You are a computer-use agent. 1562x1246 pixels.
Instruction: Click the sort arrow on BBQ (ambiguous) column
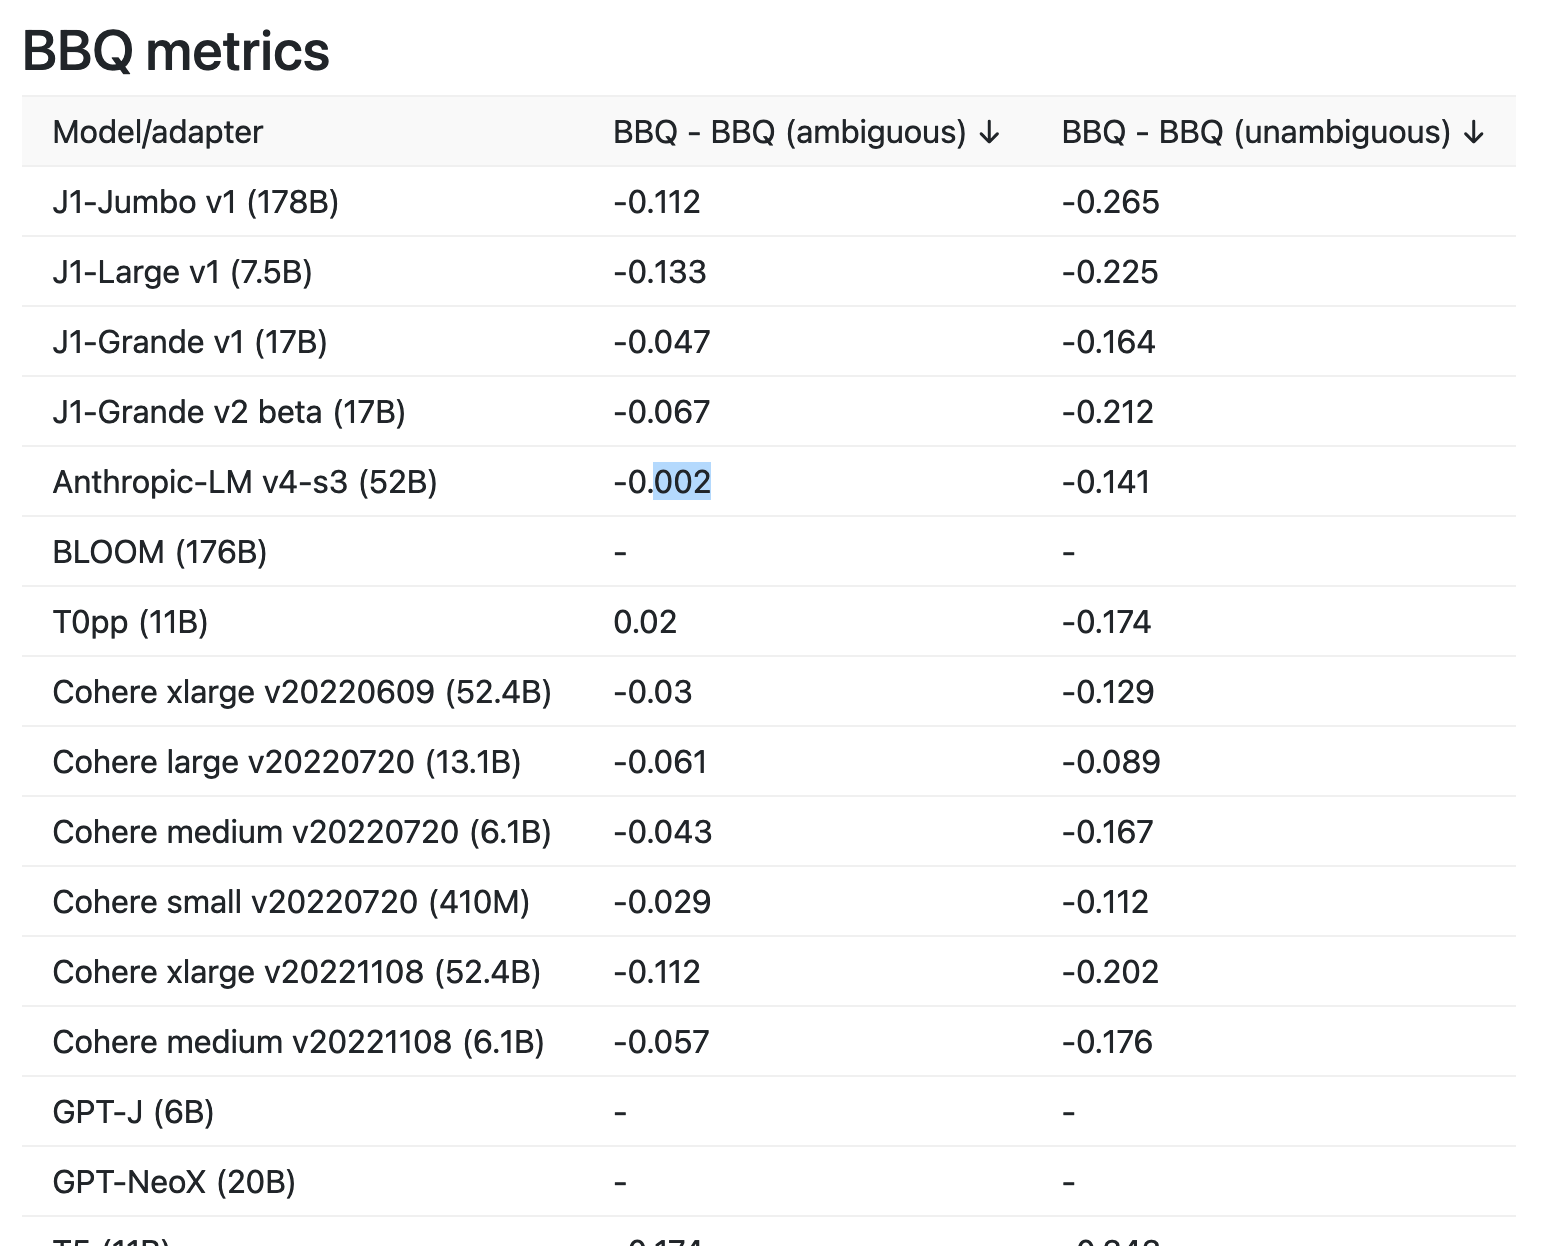(x=990, y=131)
